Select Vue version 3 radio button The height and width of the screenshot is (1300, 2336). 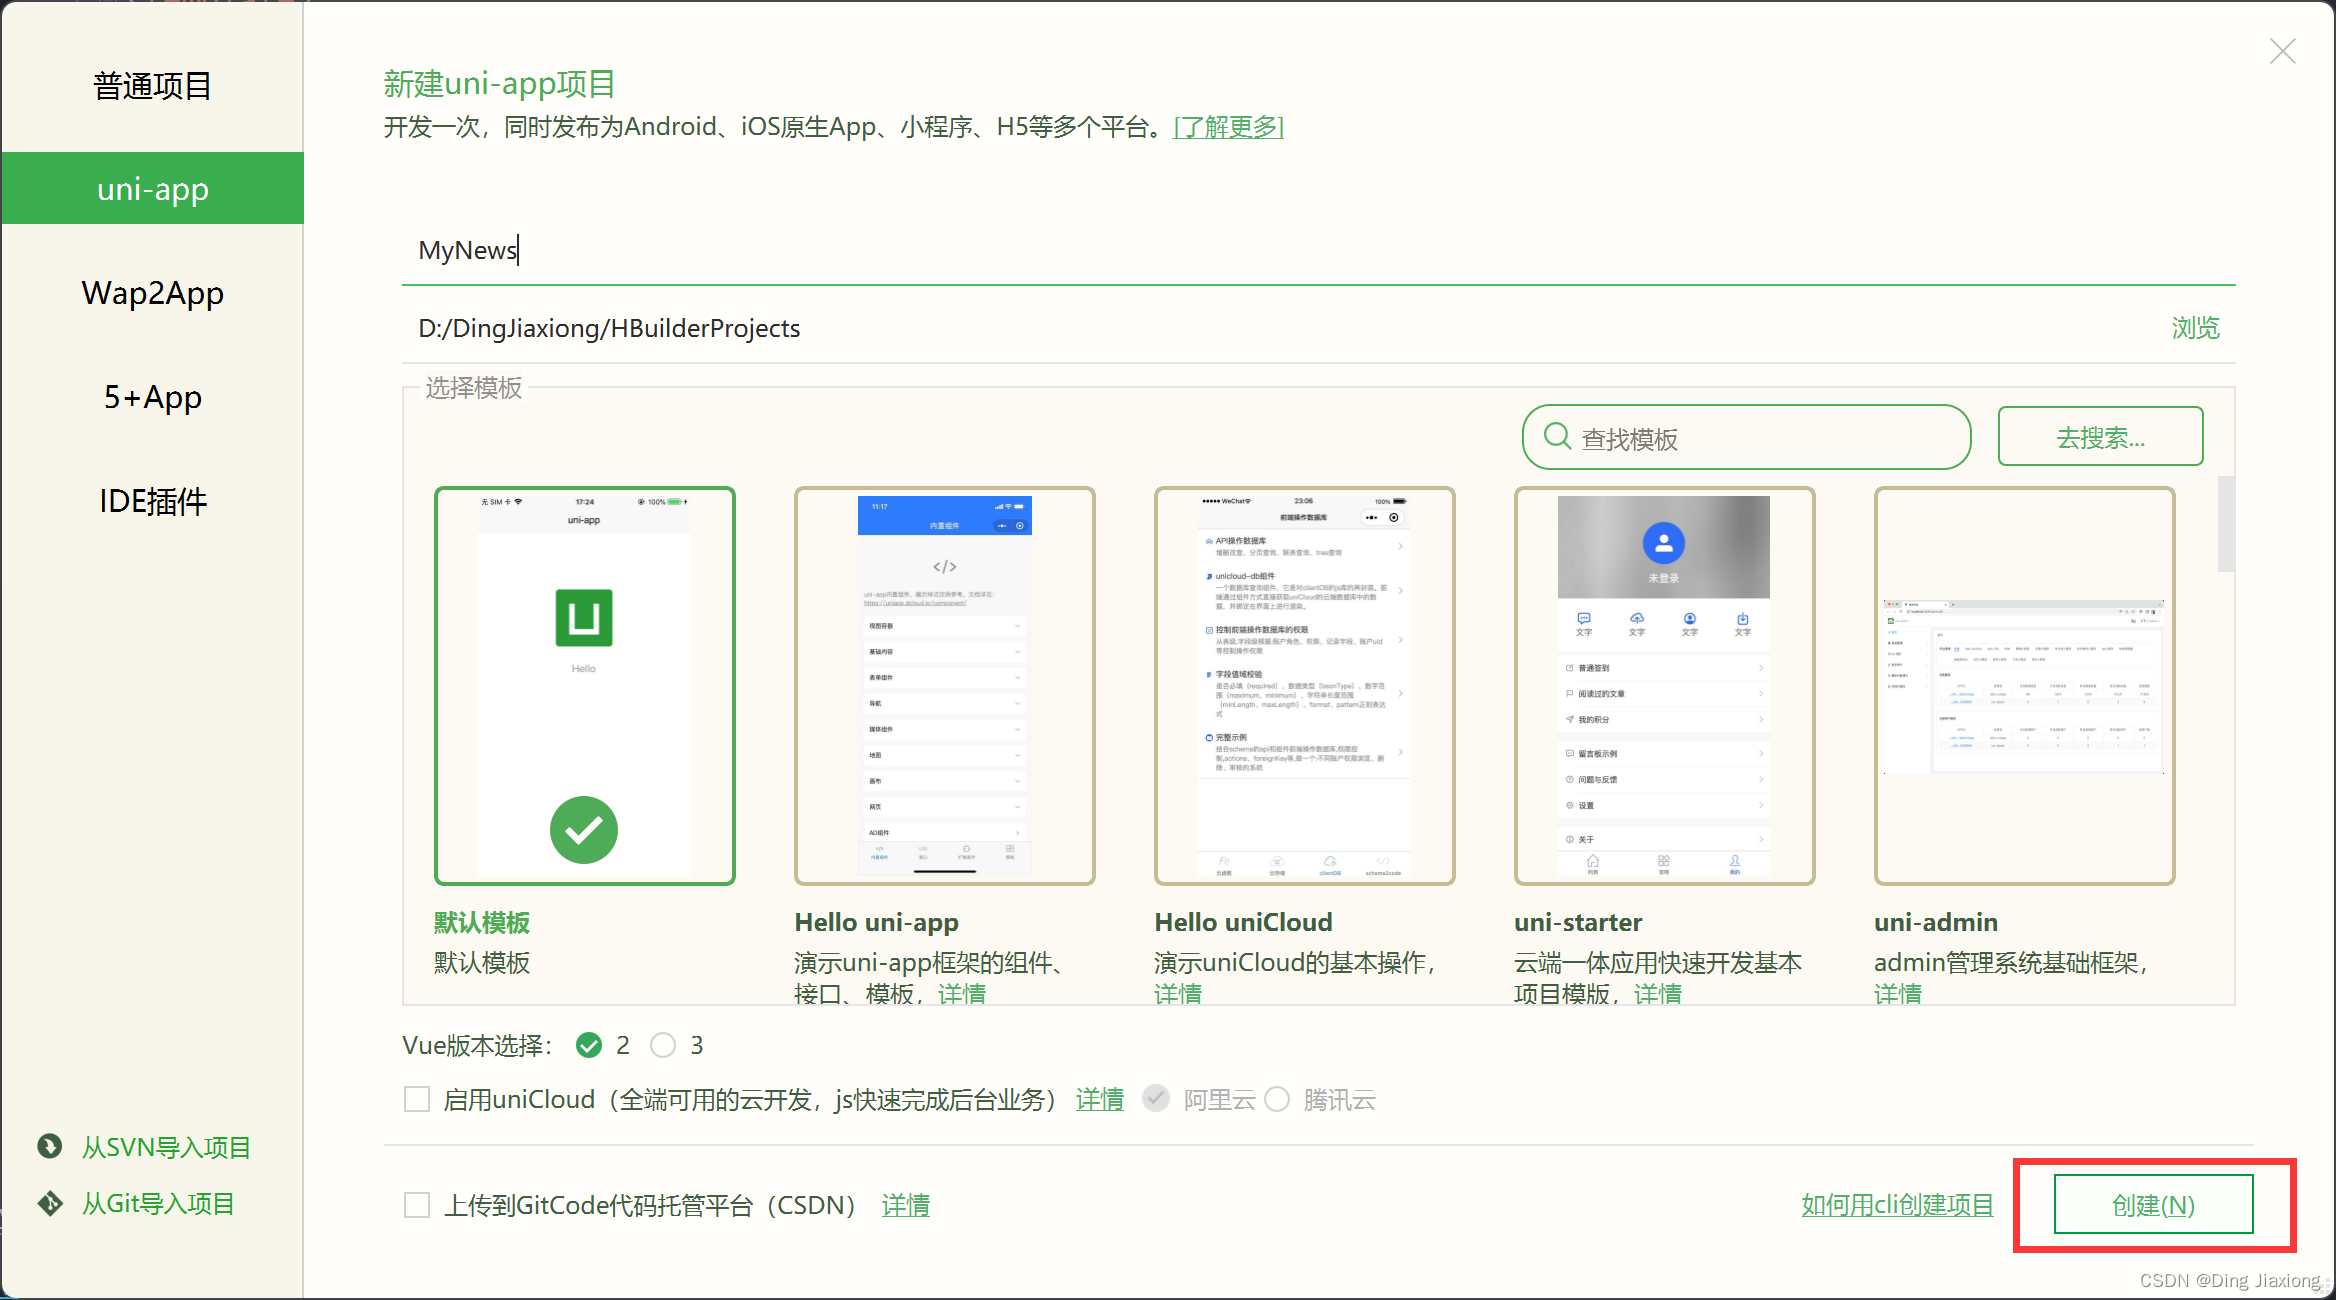[663, 1045]
